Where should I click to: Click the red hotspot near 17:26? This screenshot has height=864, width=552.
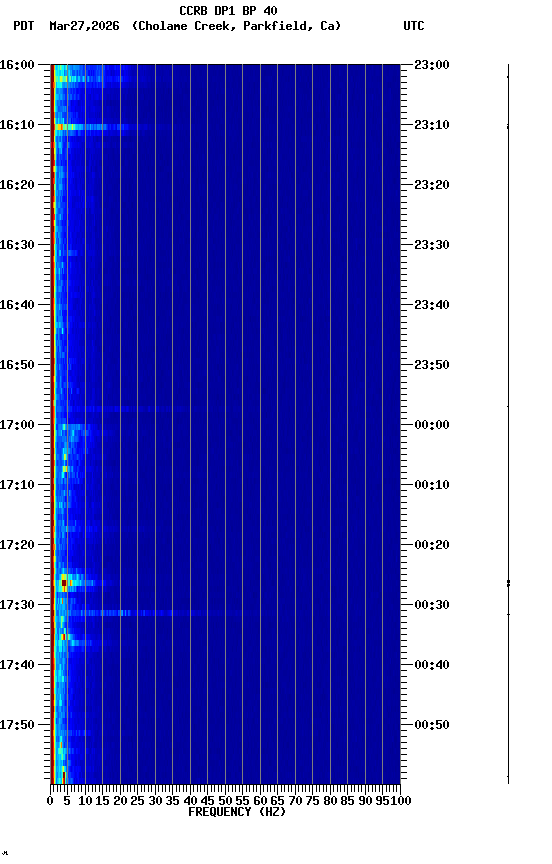click(64, 583)
